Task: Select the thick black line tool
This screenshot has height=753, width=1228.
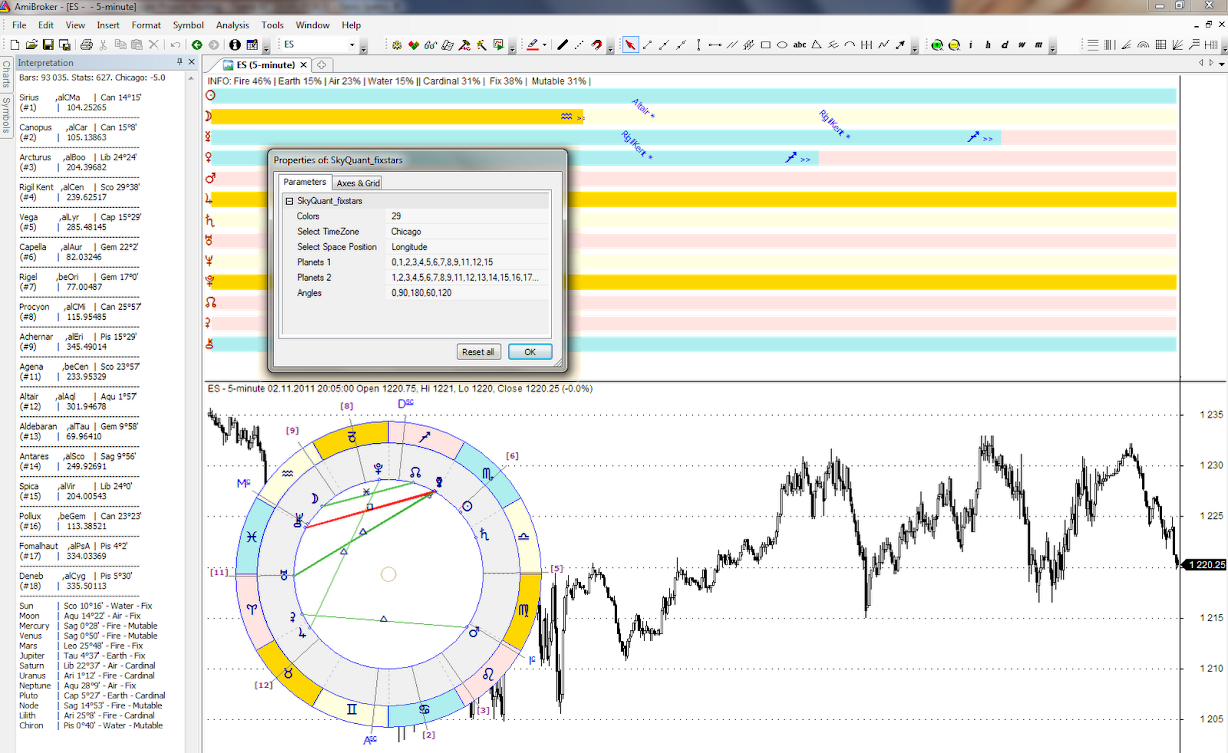Action: click(x=562, y=45)
